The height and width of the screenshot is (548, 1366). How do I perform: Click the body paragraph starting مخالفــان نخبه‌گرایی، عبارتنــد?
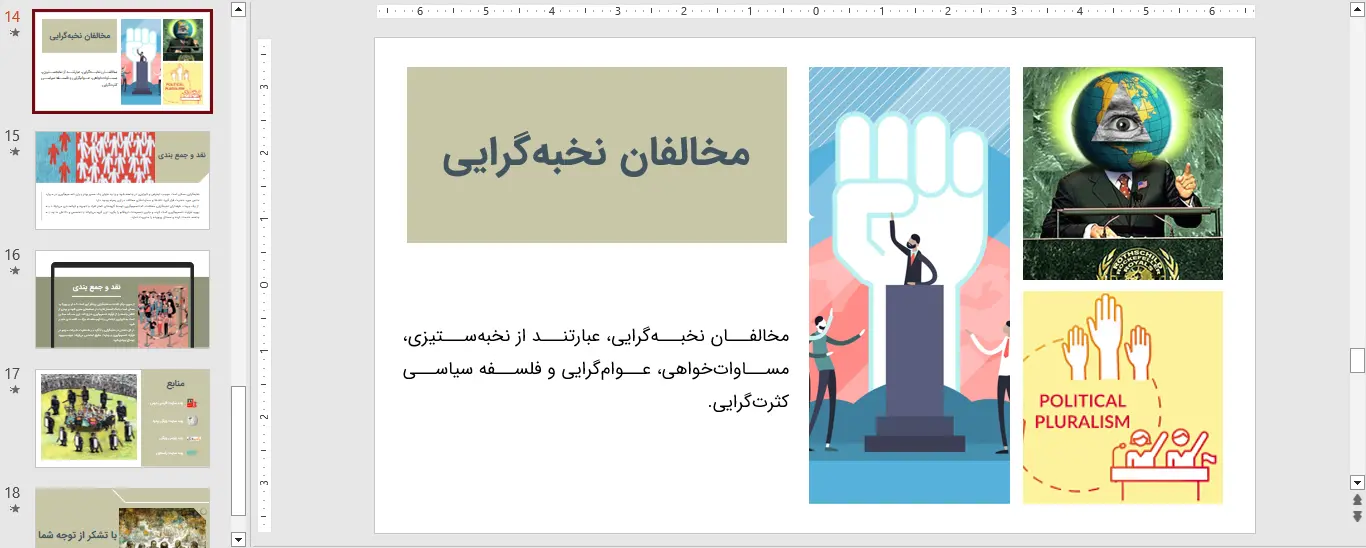pyautogui.click(x=597, y=369)
